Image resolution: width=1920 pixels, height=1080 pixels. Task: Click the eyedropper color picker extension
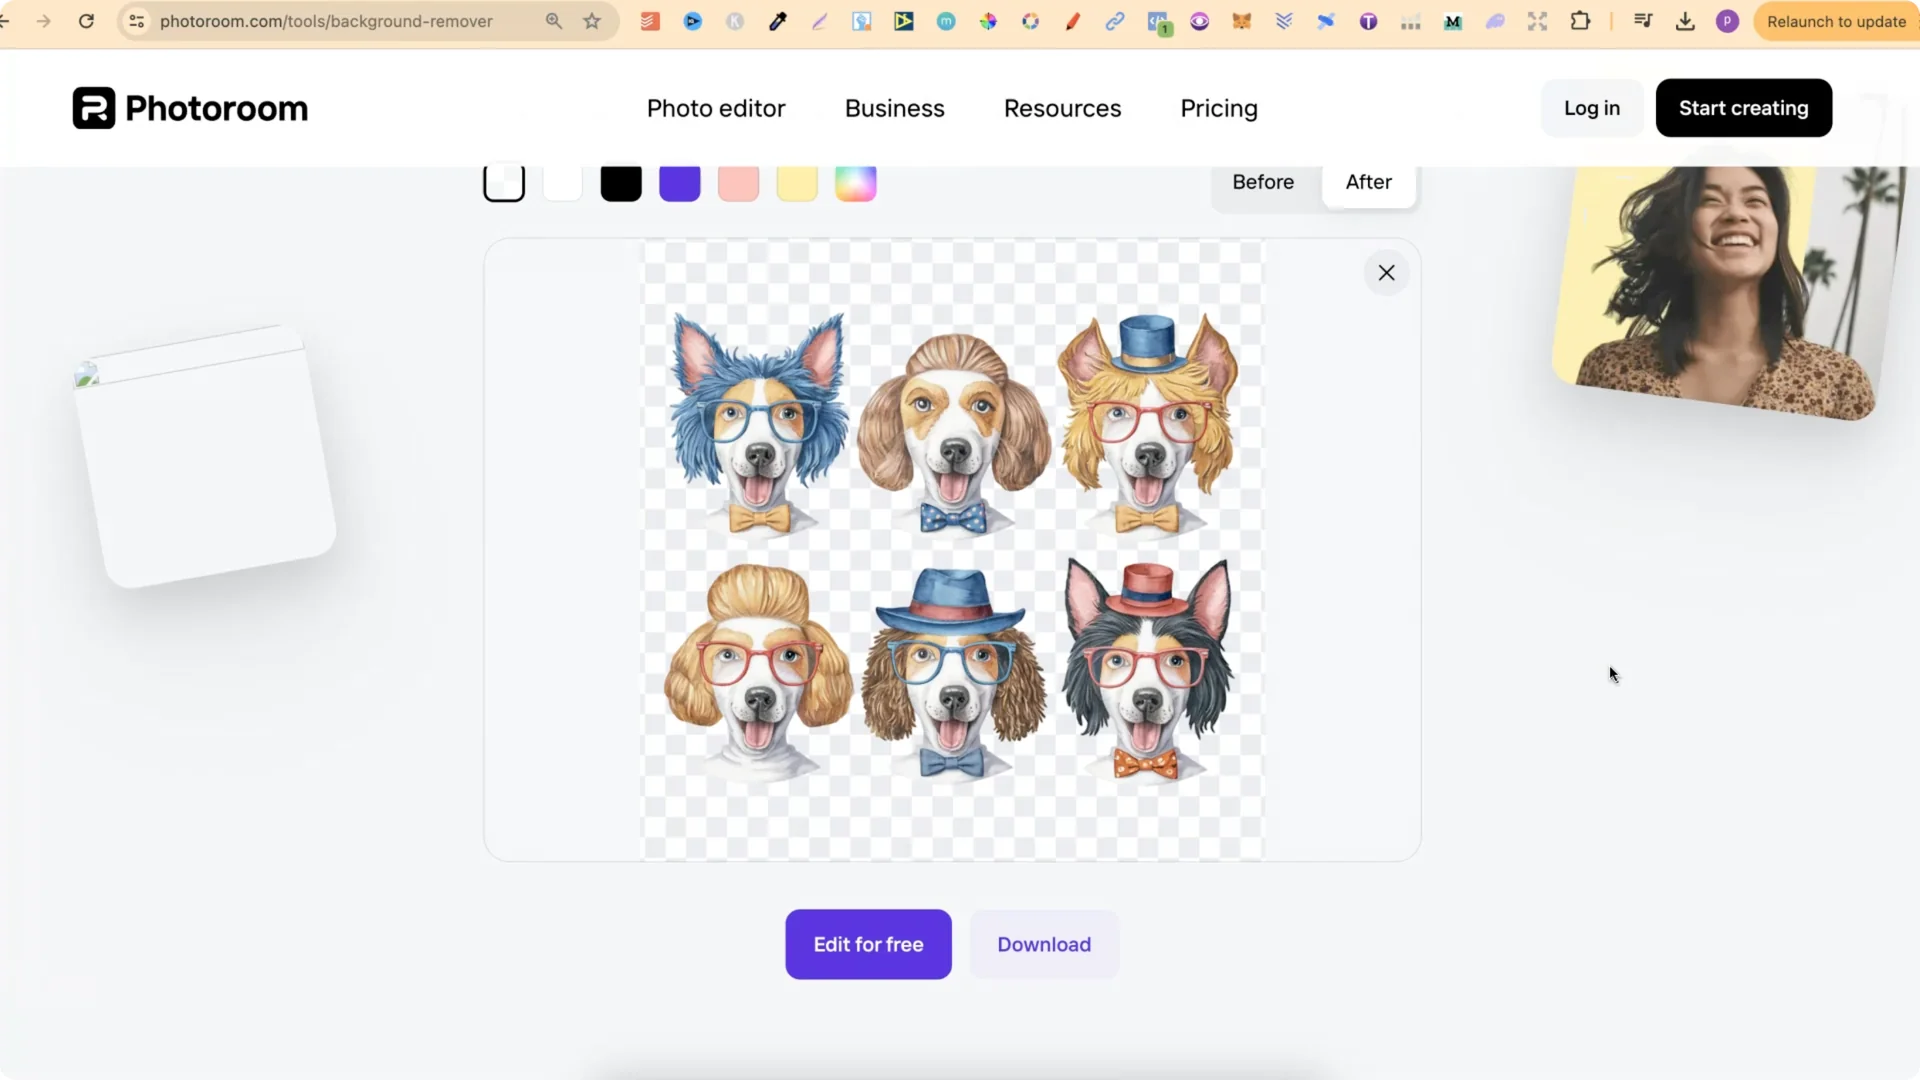tap(778, 21)
